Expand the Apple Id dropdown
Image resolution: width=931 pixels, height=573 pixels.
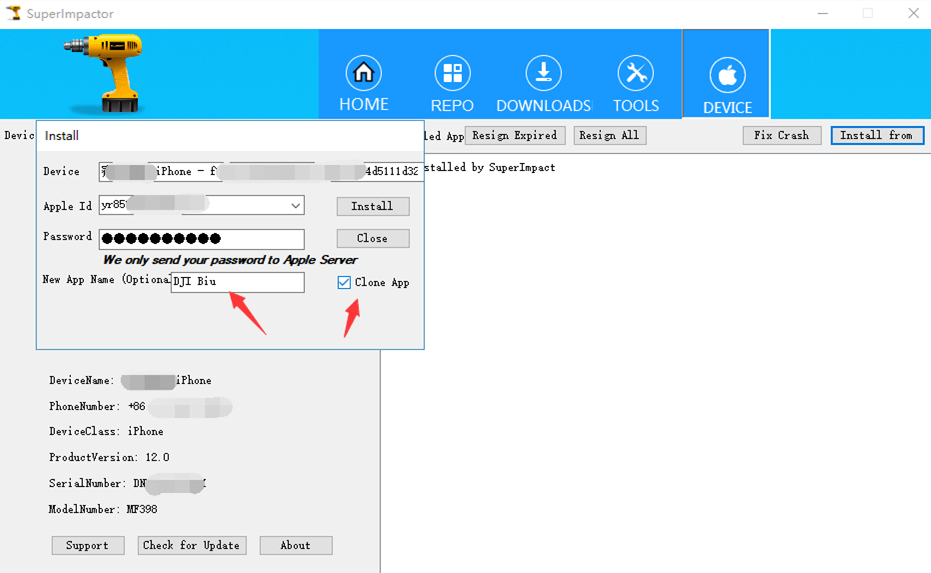(x=295, y=205)
